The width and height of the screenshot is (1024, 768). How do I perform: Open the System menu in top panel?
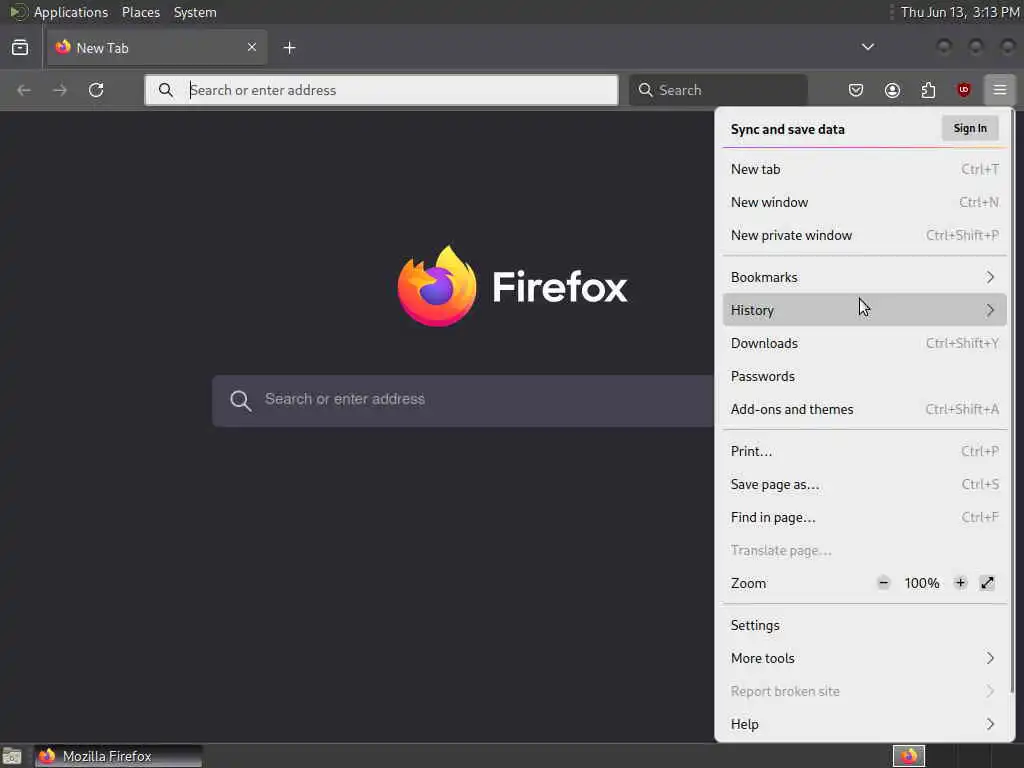pos(195,12)
